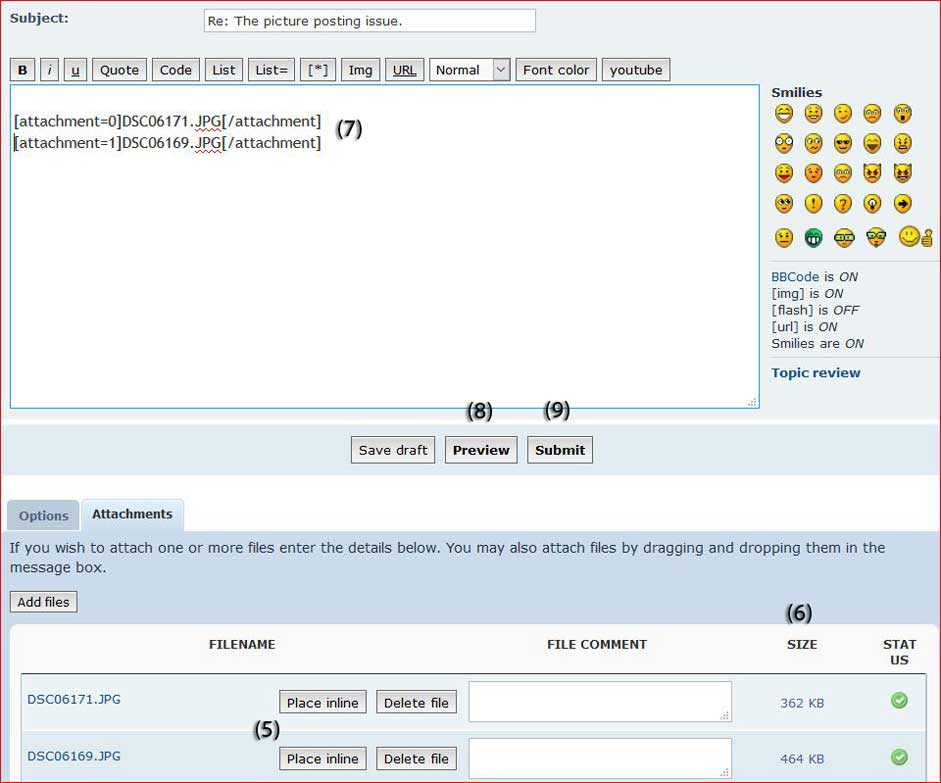Open the BBCode help link
This screenshot has width=941, height=783.
click(x=795, y=277)
